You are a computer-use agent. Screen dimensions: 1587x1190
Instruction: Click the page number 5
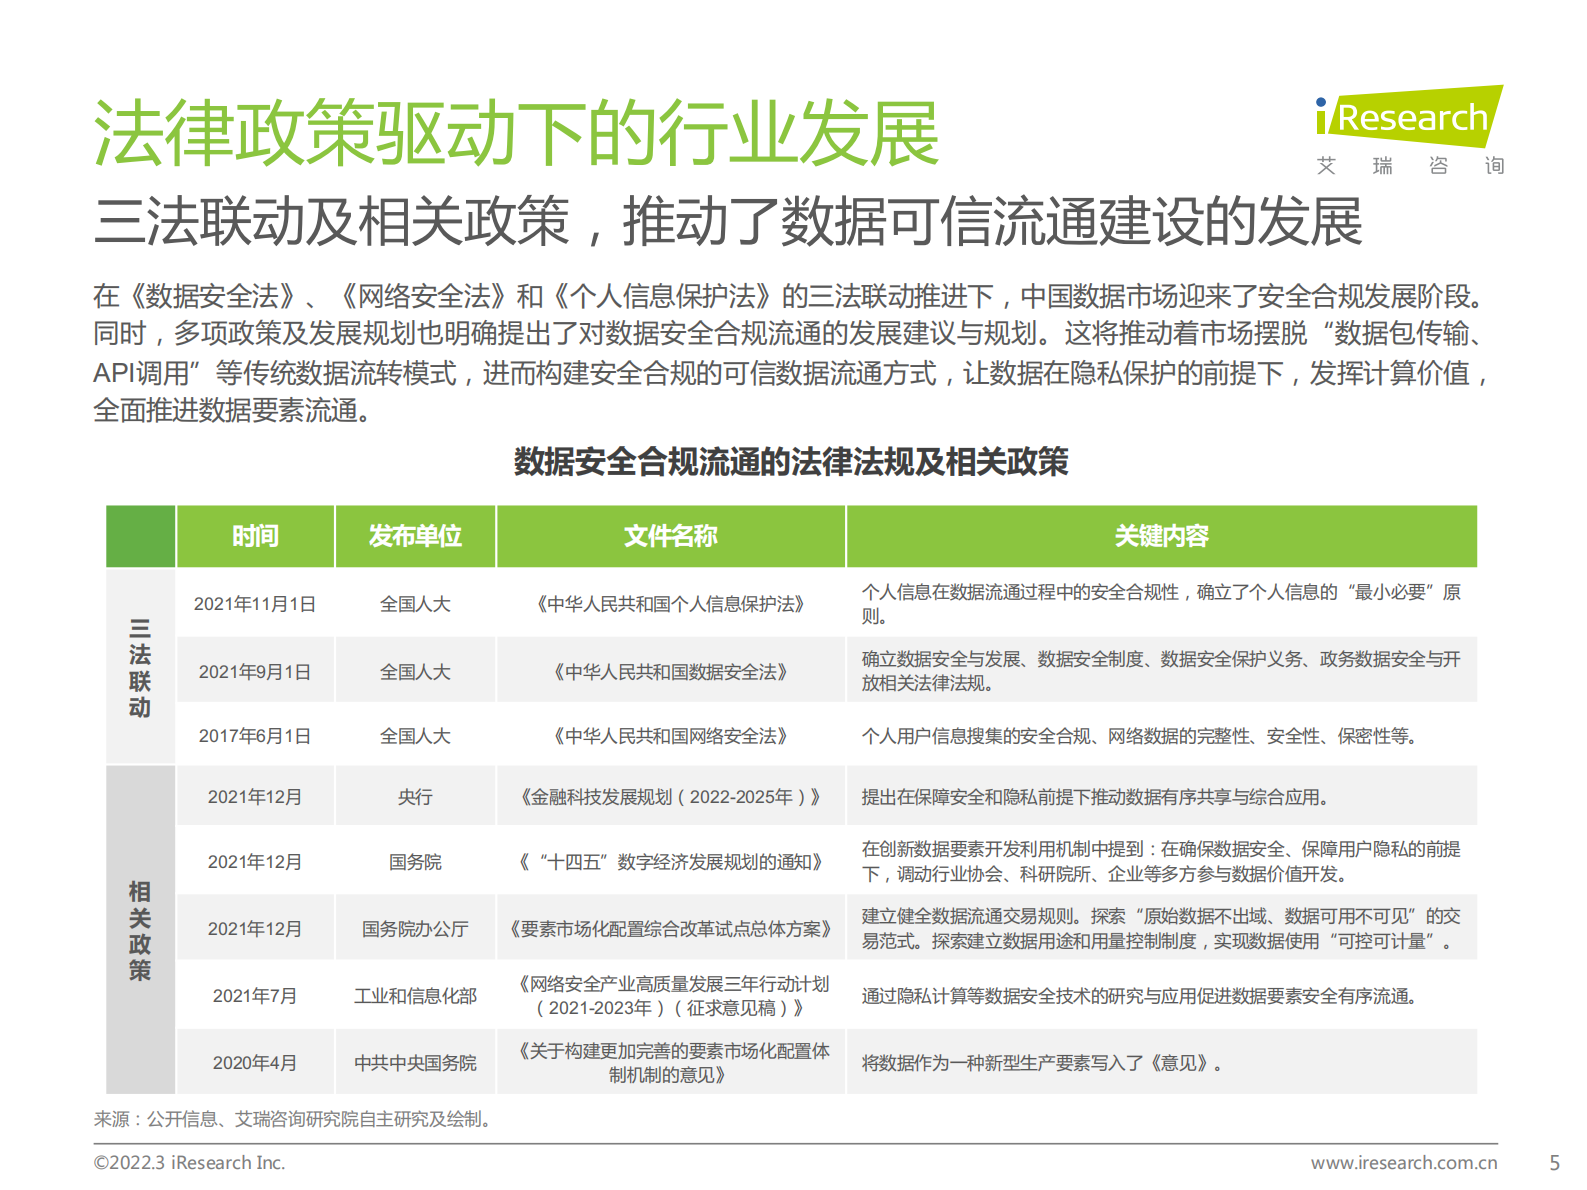pyautogui.click(x=1554, y=1163)
